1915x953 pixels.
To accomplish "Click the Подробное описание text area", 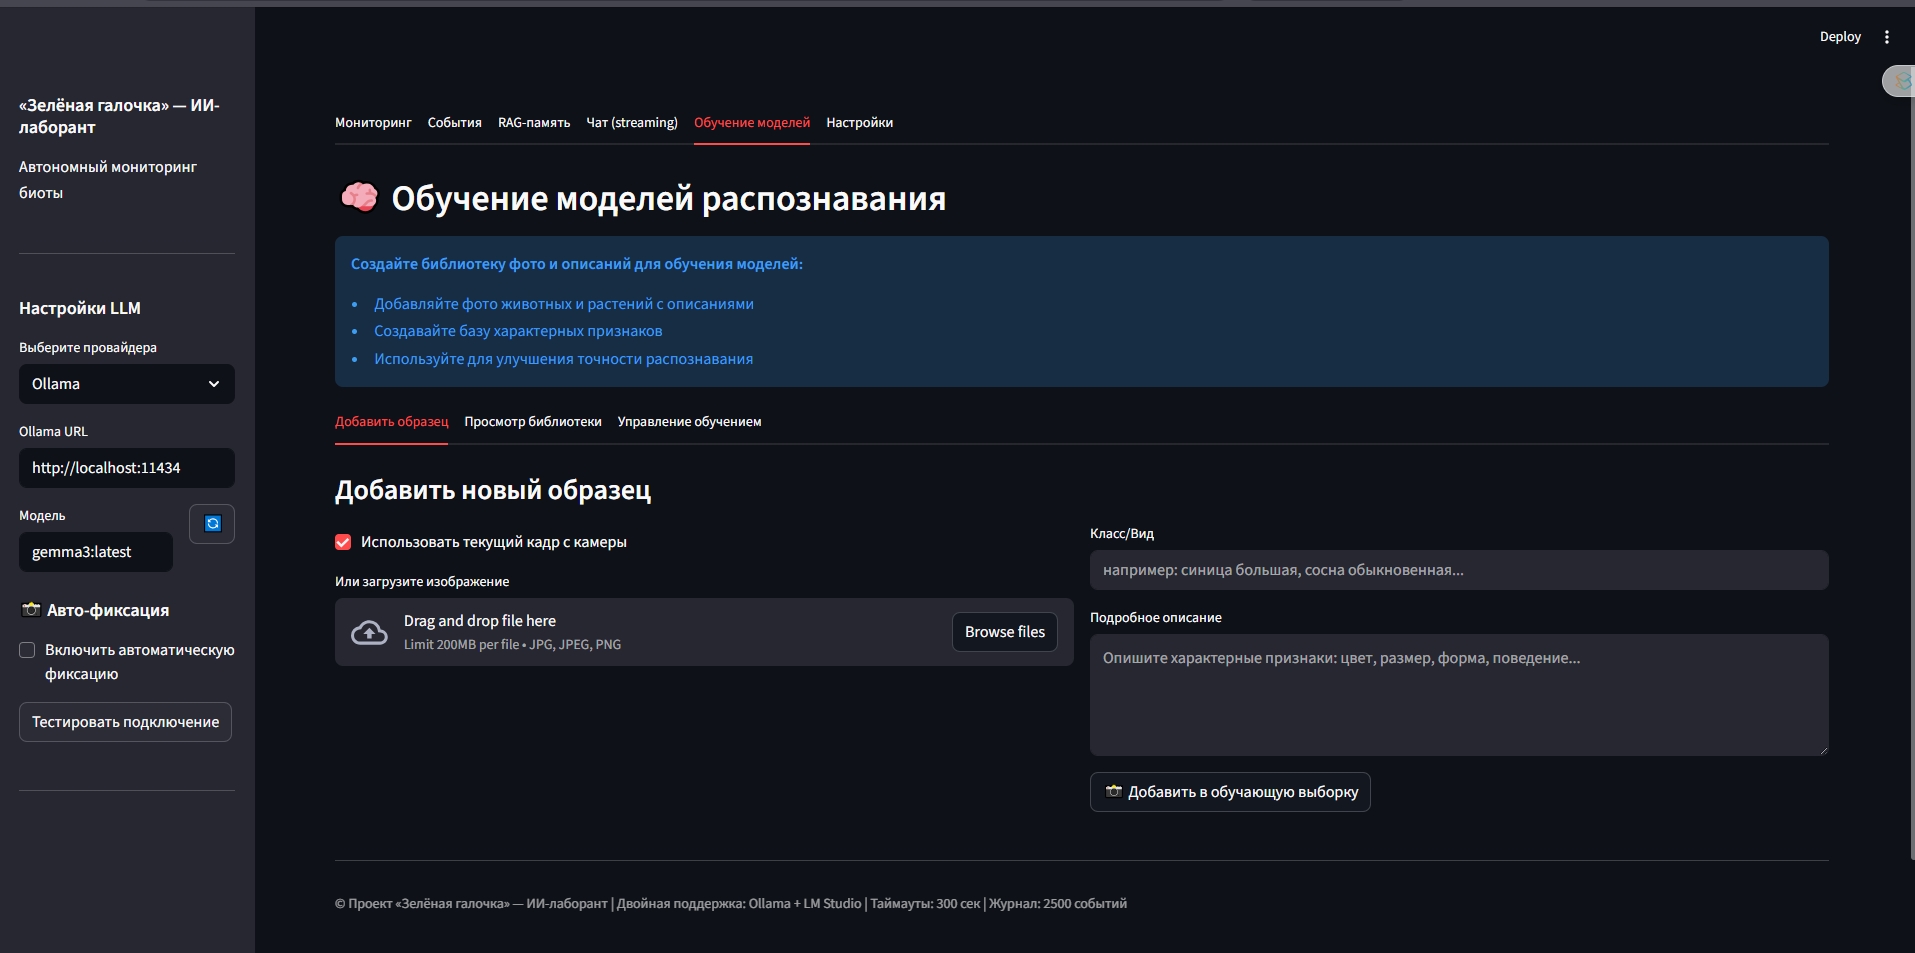I will (x=1458, y=695).
